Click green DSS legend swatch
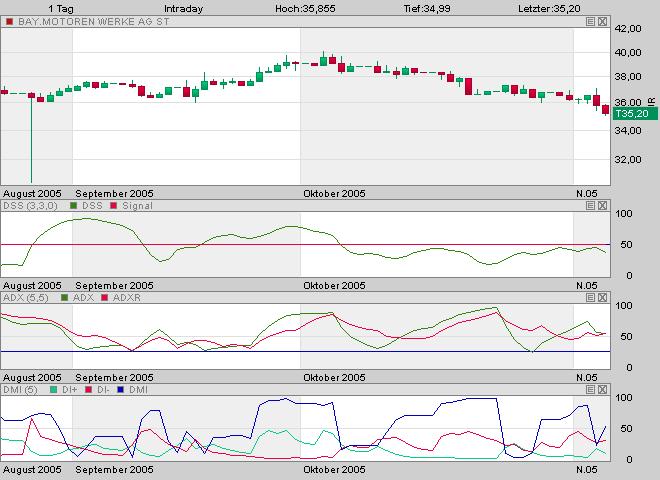The width and height of the screenshot is (660, 480). point(74,205)
